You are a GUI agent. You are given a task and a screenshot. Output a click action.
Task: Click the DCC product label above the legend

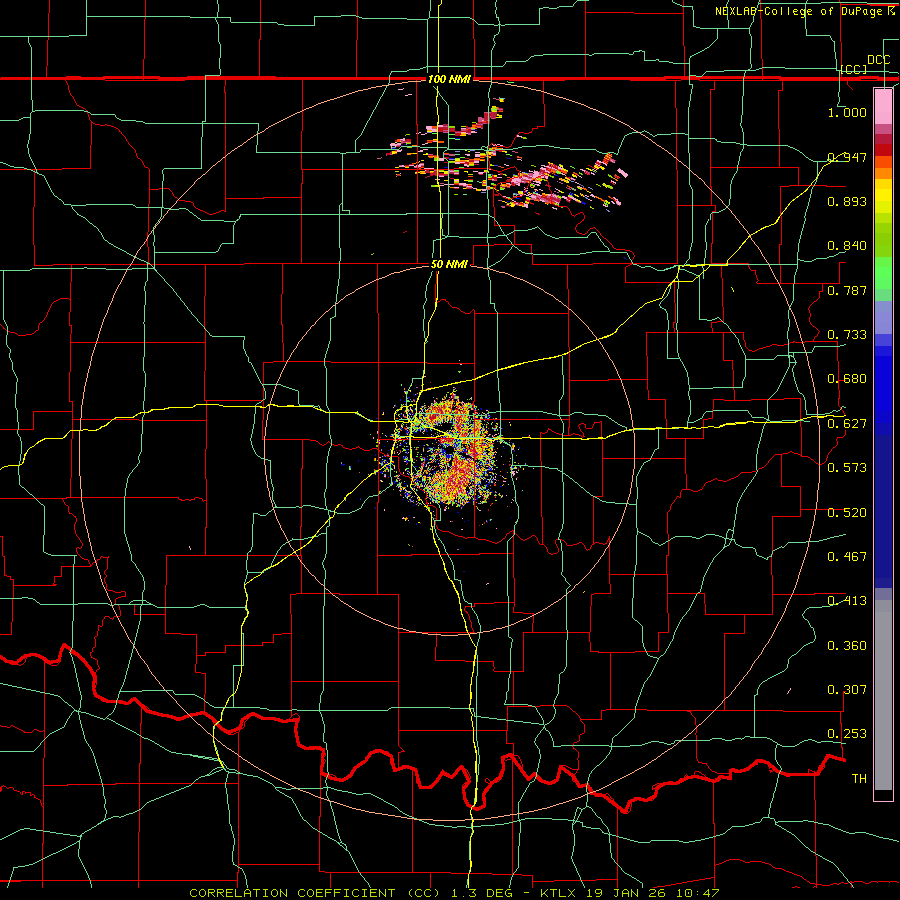pyautogui.click(x=878, y=60)
